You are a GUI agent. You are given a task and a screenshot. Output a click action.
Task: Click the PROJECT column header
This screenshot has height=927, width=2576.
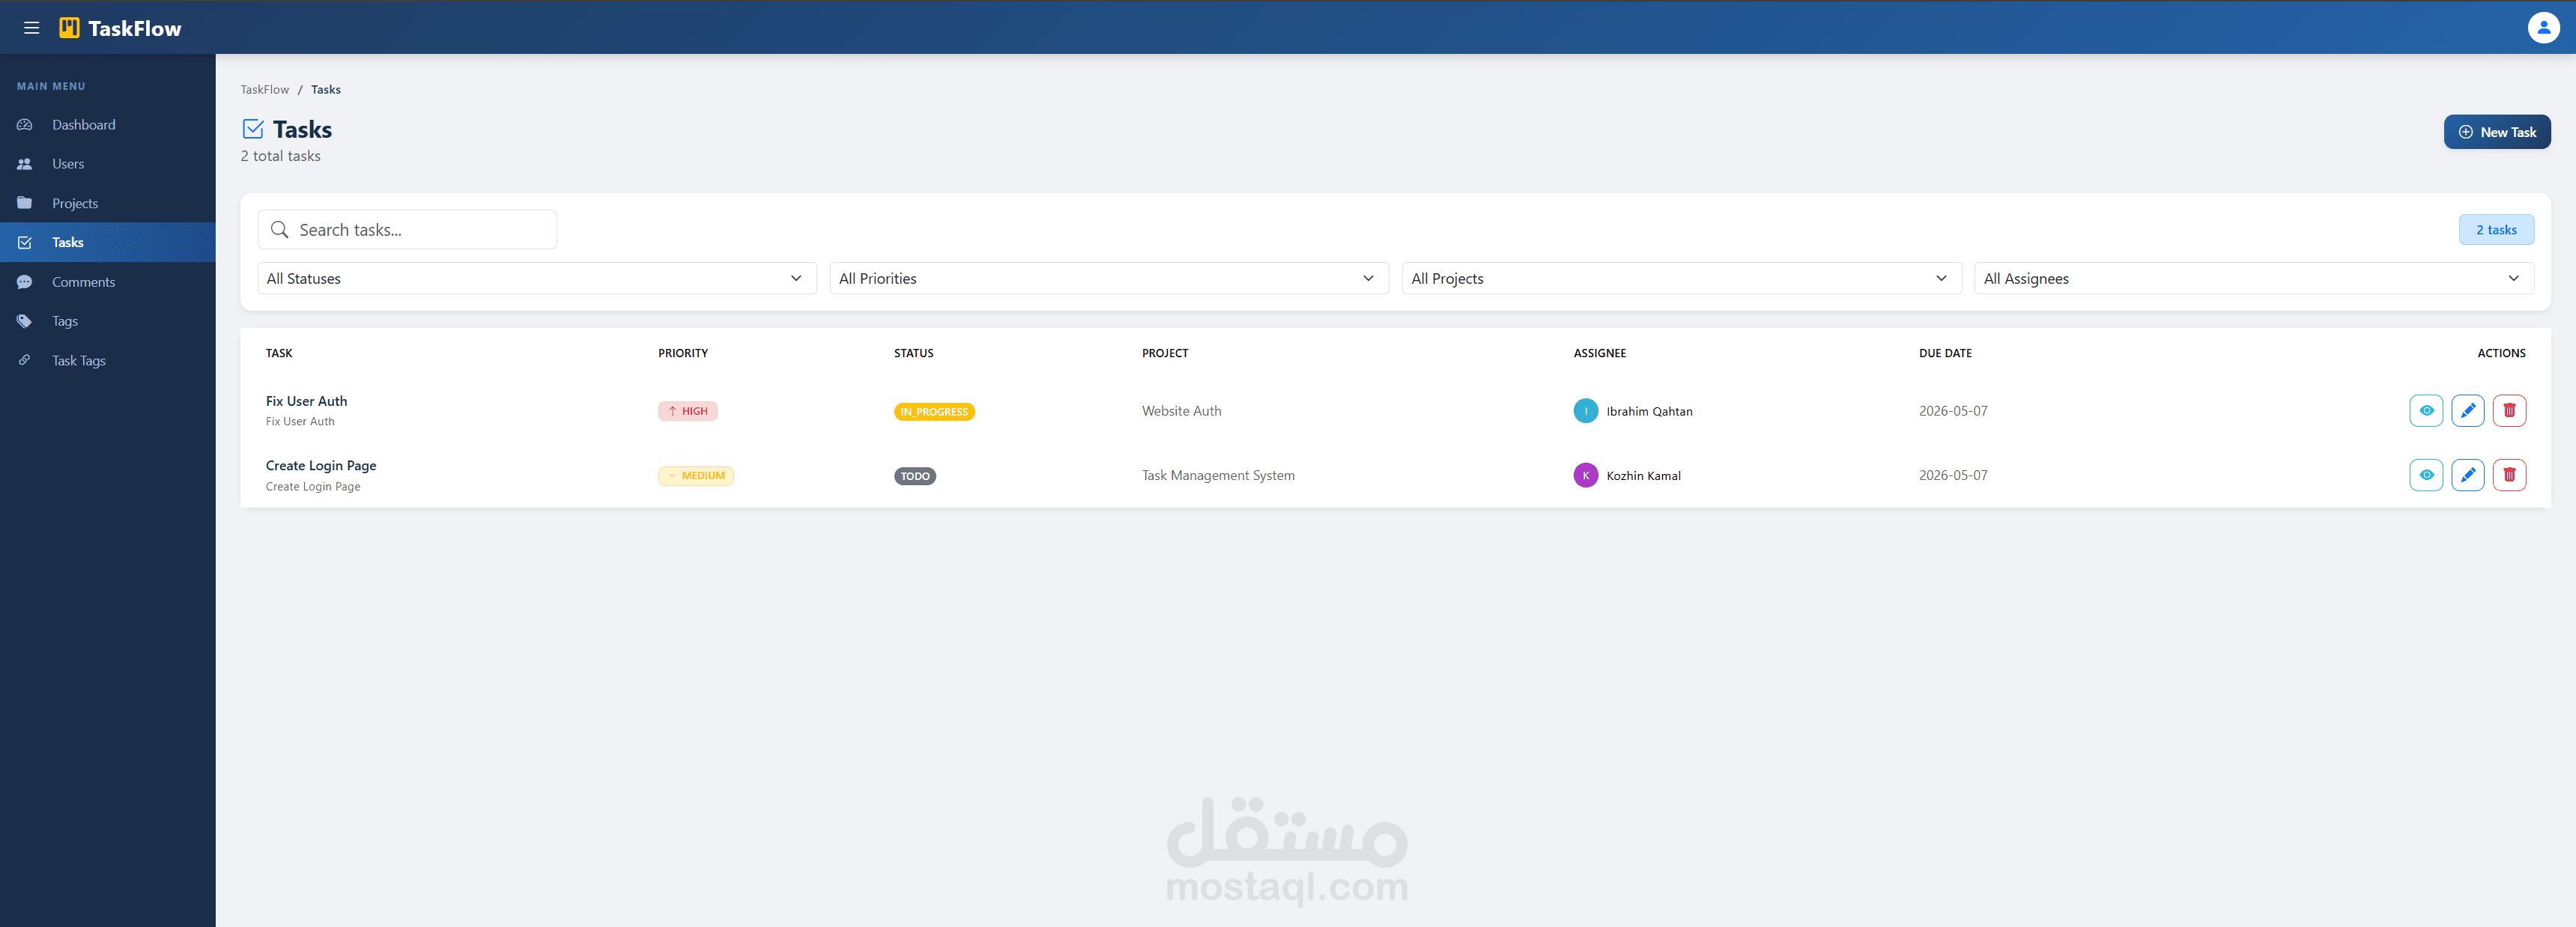[1165, 353]
